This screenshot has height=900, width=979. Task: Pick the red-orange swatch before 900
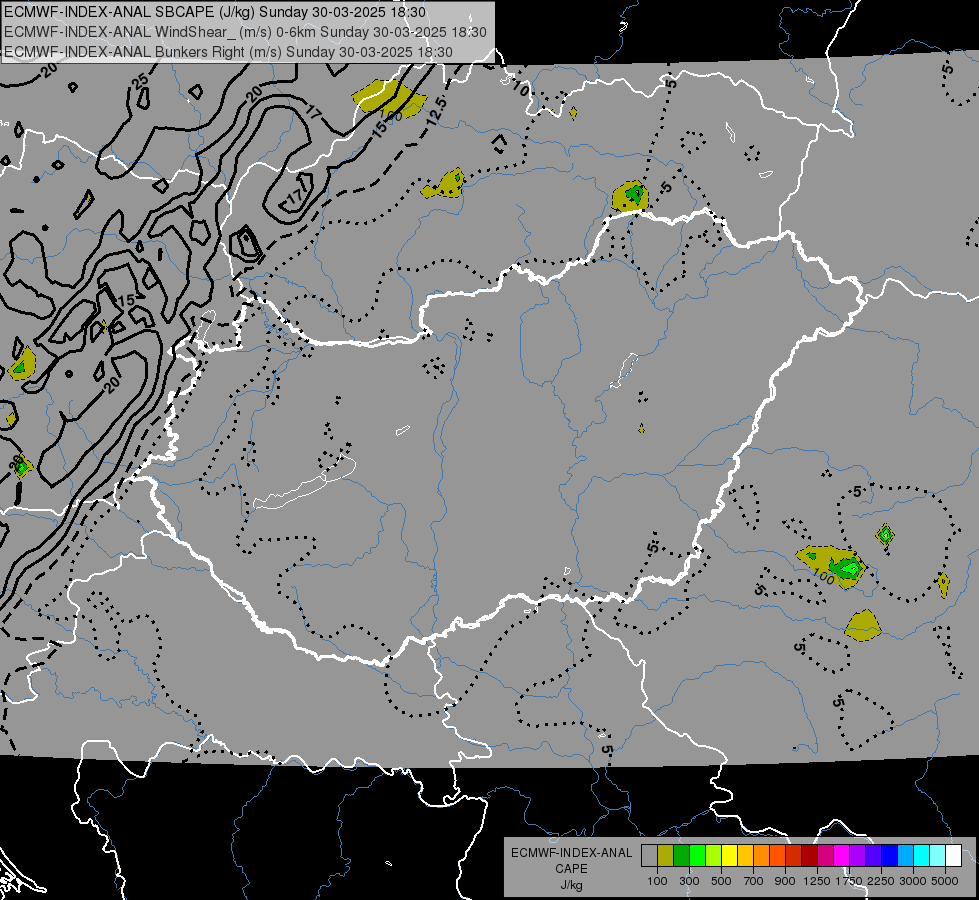pyautogui.click(x=777, y=856)
